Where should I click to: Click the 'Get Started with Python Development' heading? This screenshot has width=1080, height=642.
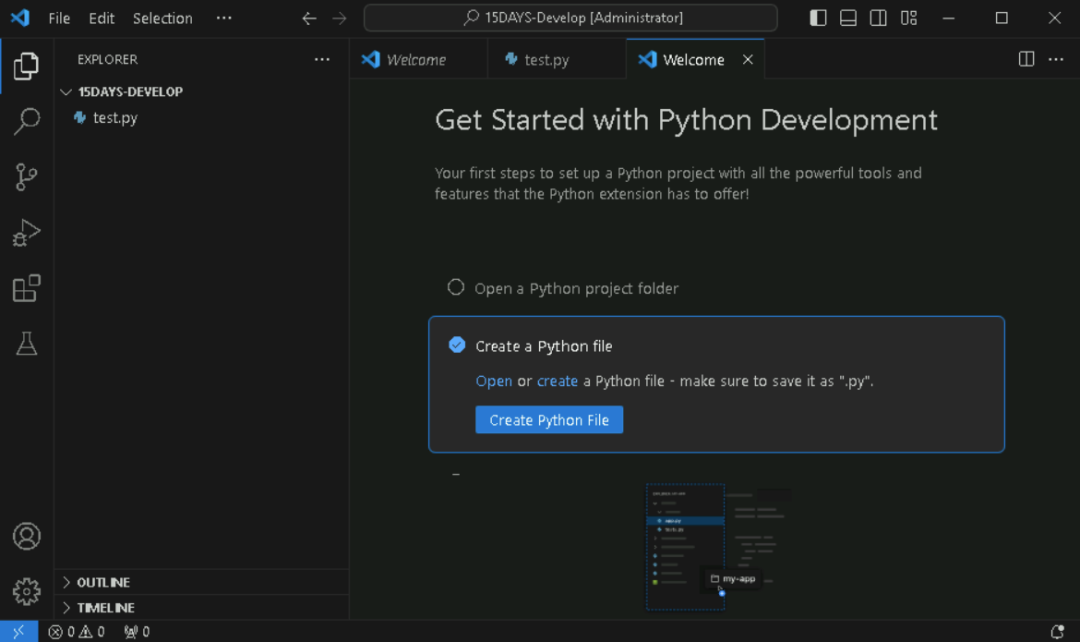686,120
